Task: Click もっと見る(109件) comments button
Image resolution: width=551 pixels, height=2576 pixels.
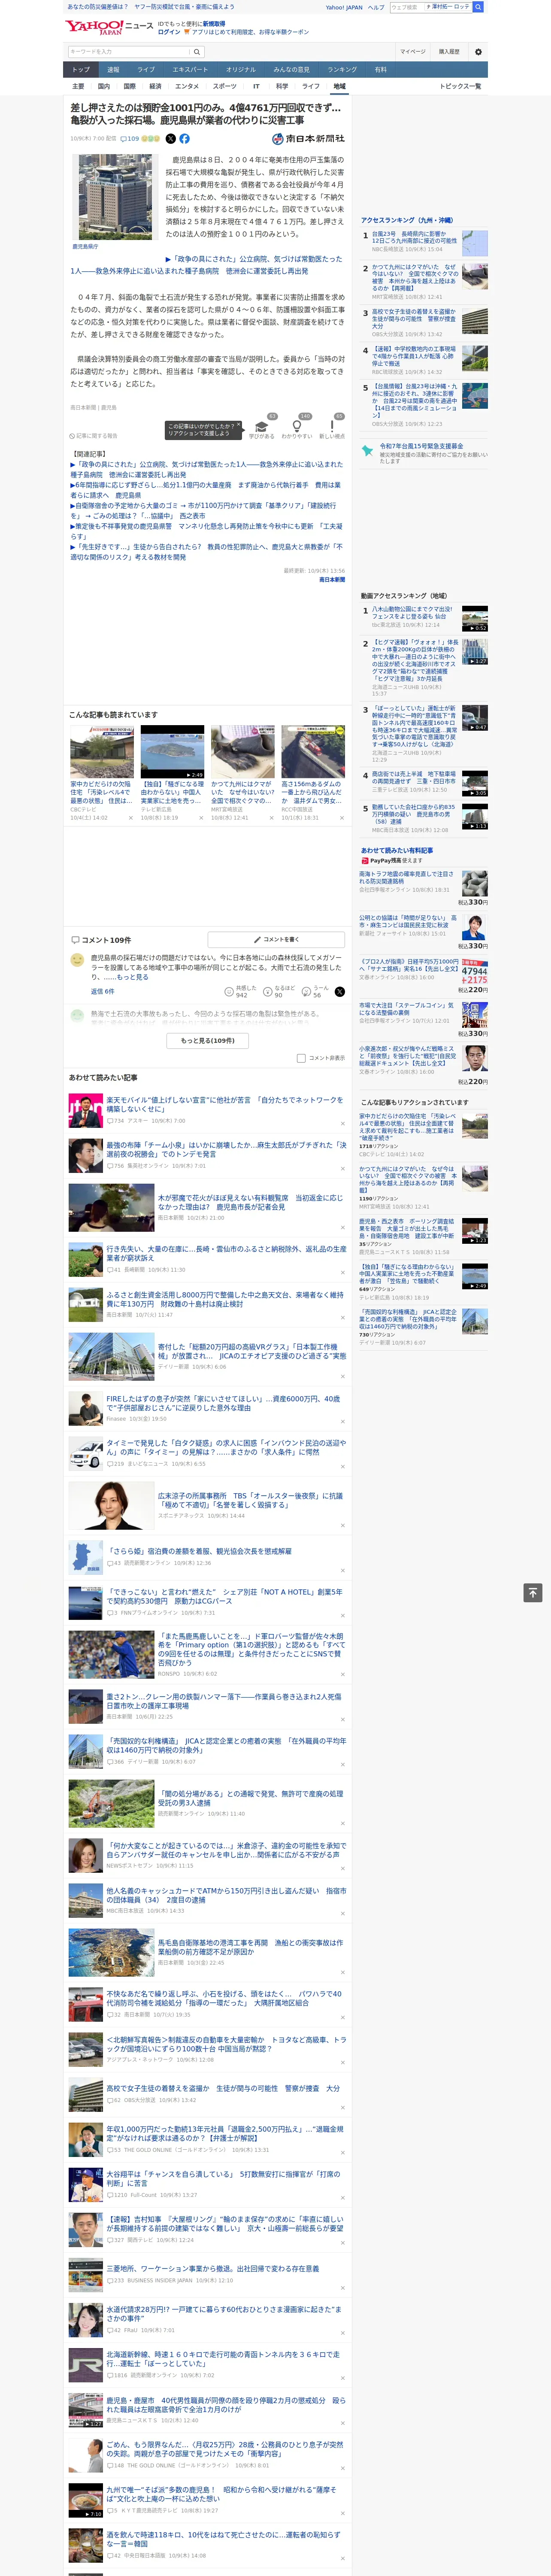Action: pyautogui.click(x=208, y=1041)
